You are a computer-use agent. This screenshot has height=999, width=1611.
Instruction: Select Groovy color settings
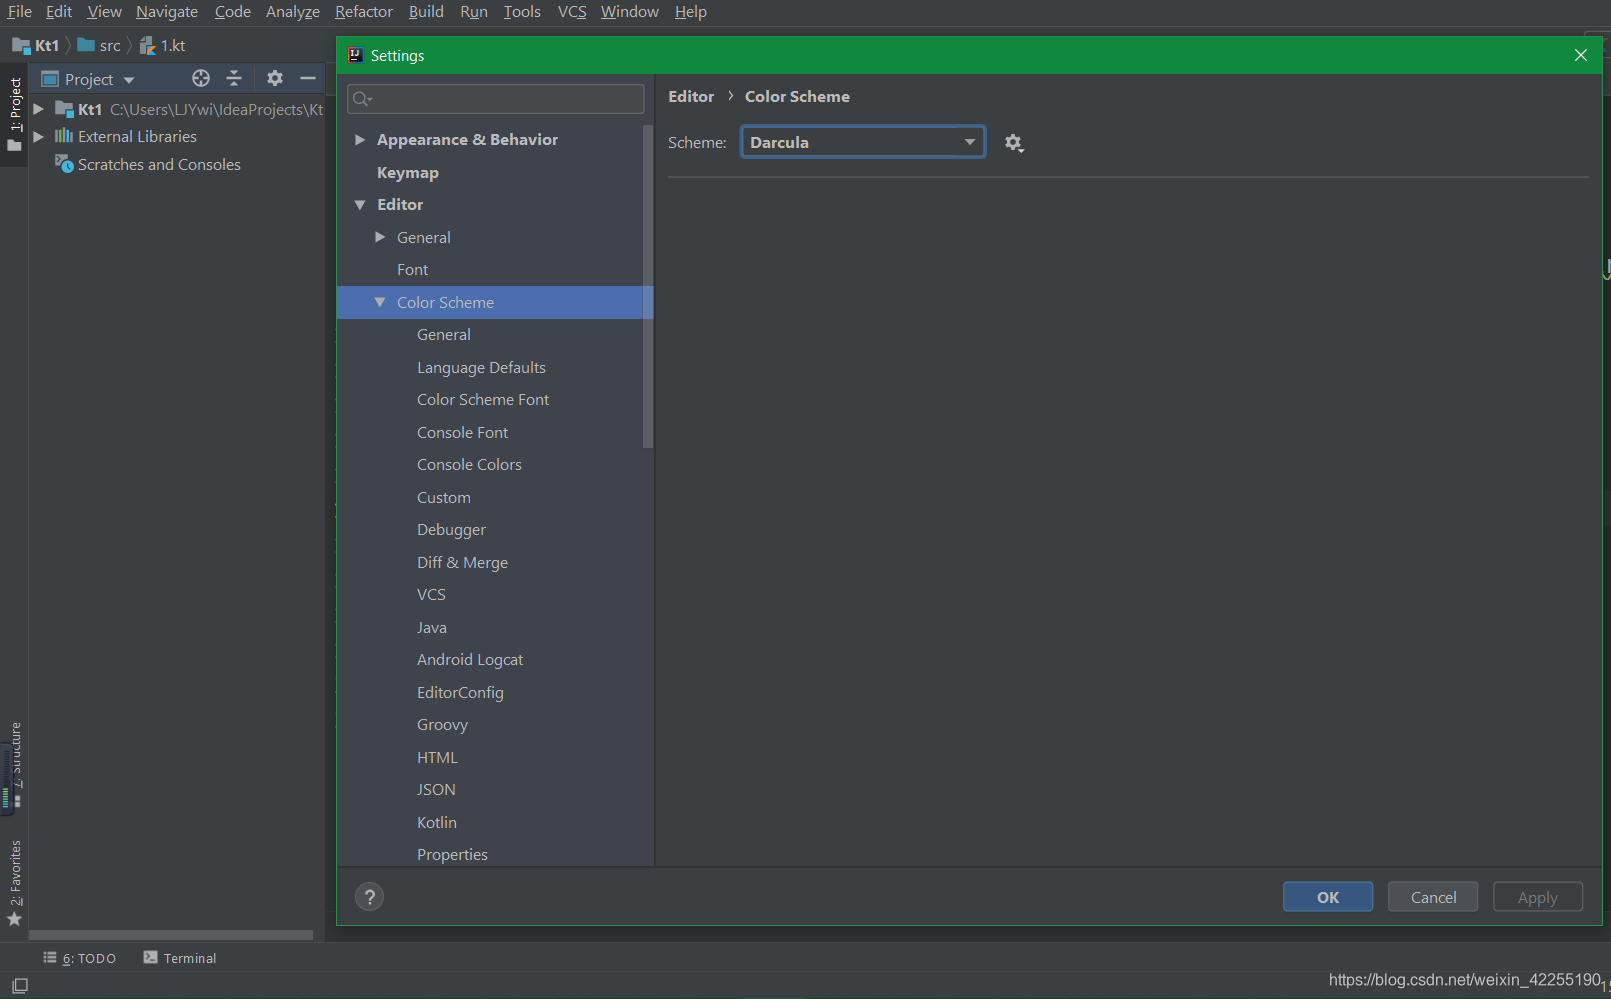tap(442, 725)
